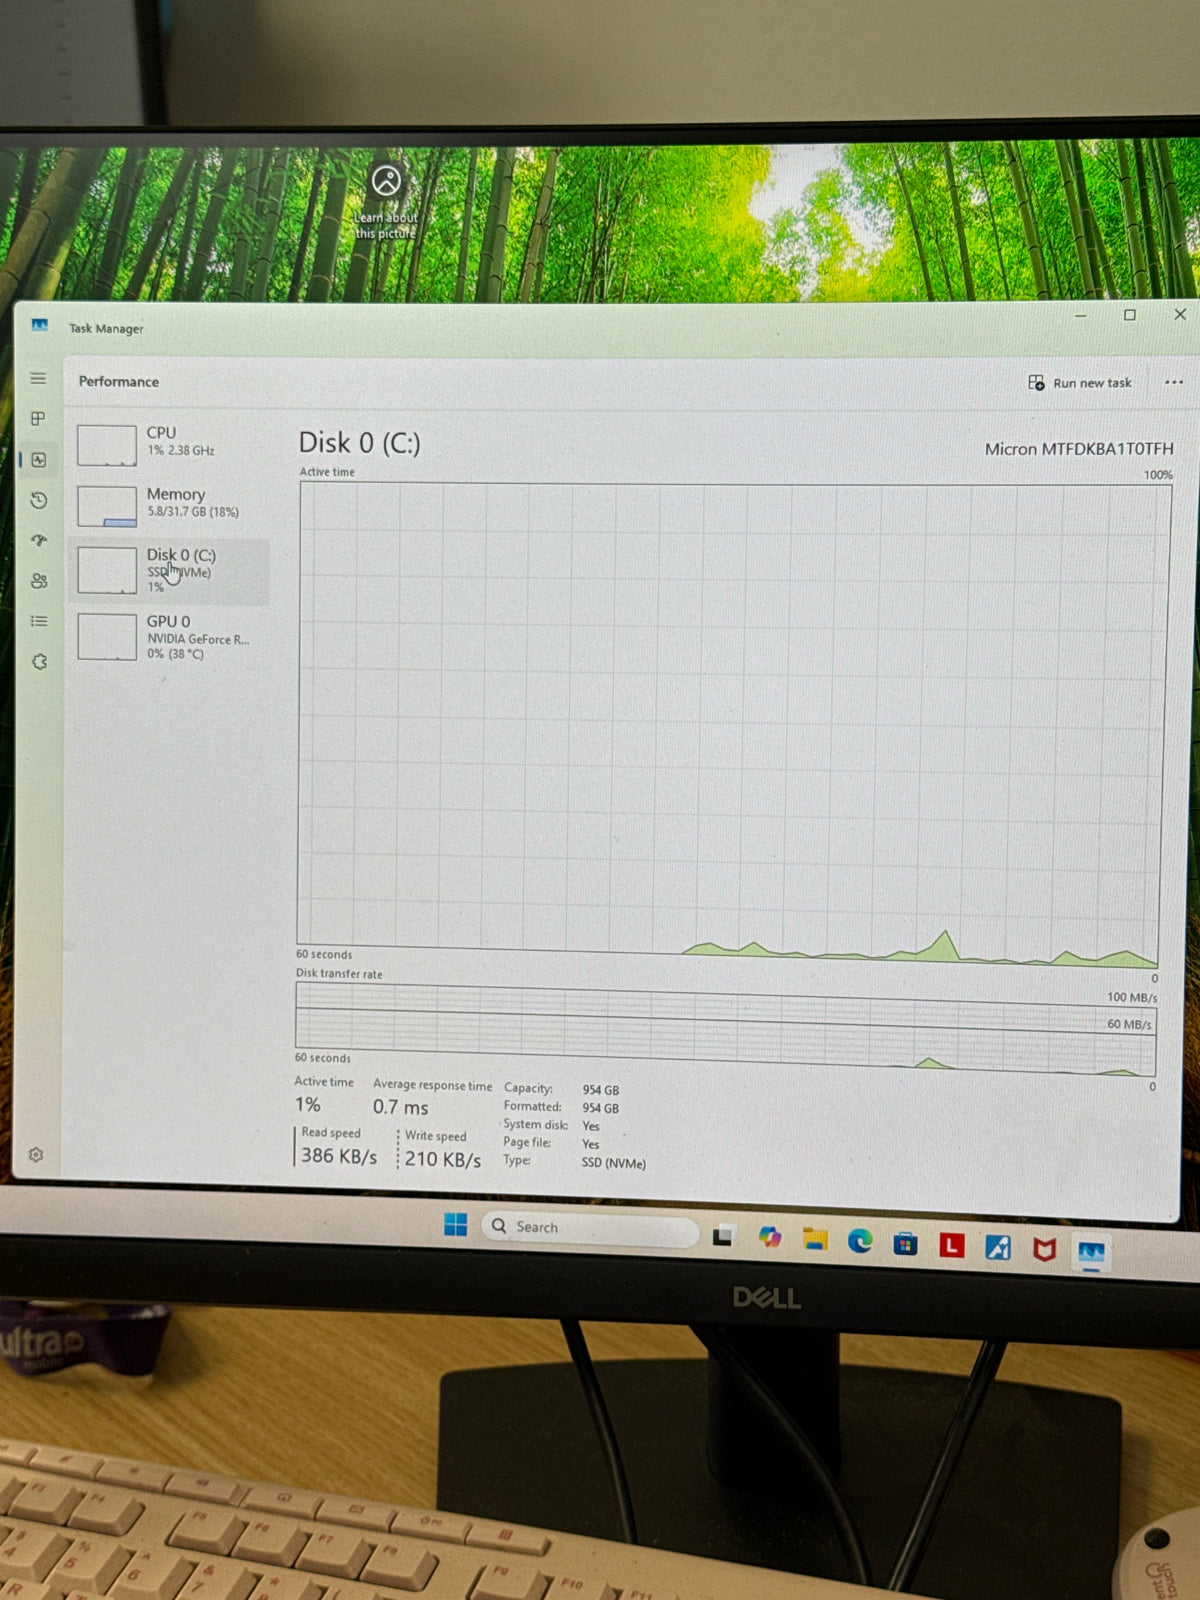This screenshot has width=1200, height=1600.
Task: Minimize the Task Manager window
Action: tap(1081, 315)
